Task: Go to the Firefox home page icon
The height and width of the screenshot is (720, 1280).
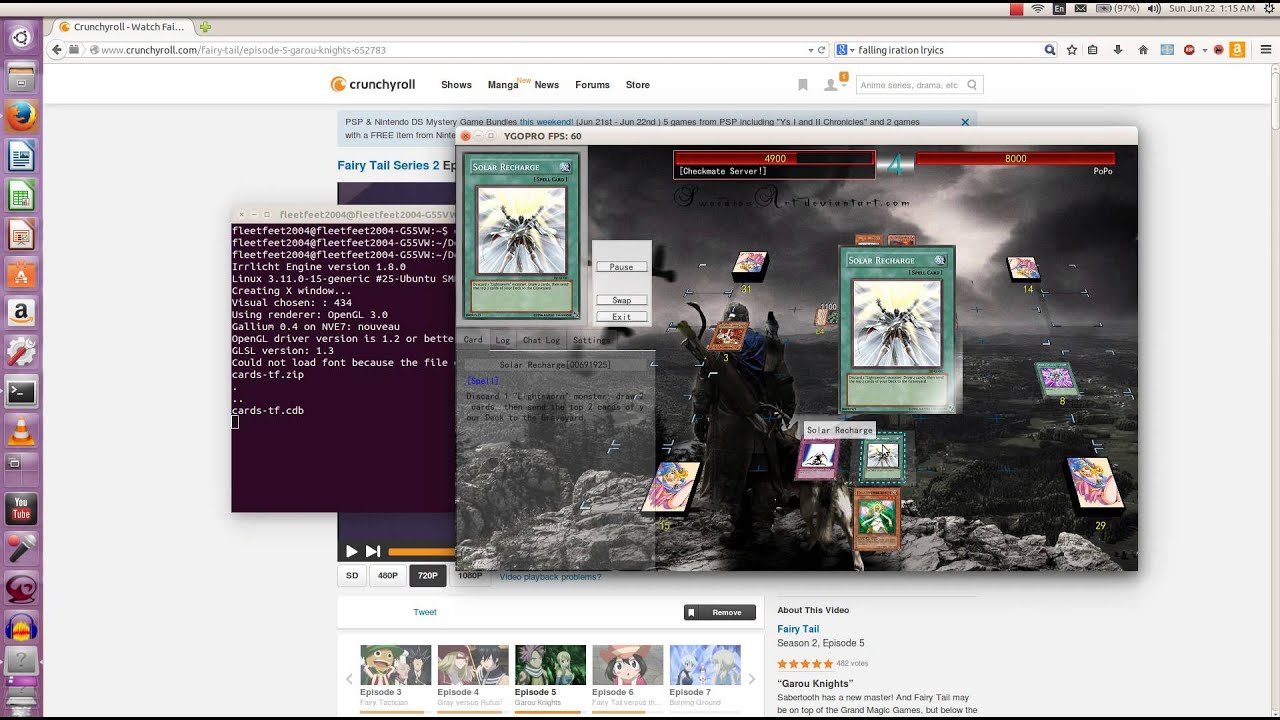Action: pos(1143,50)
